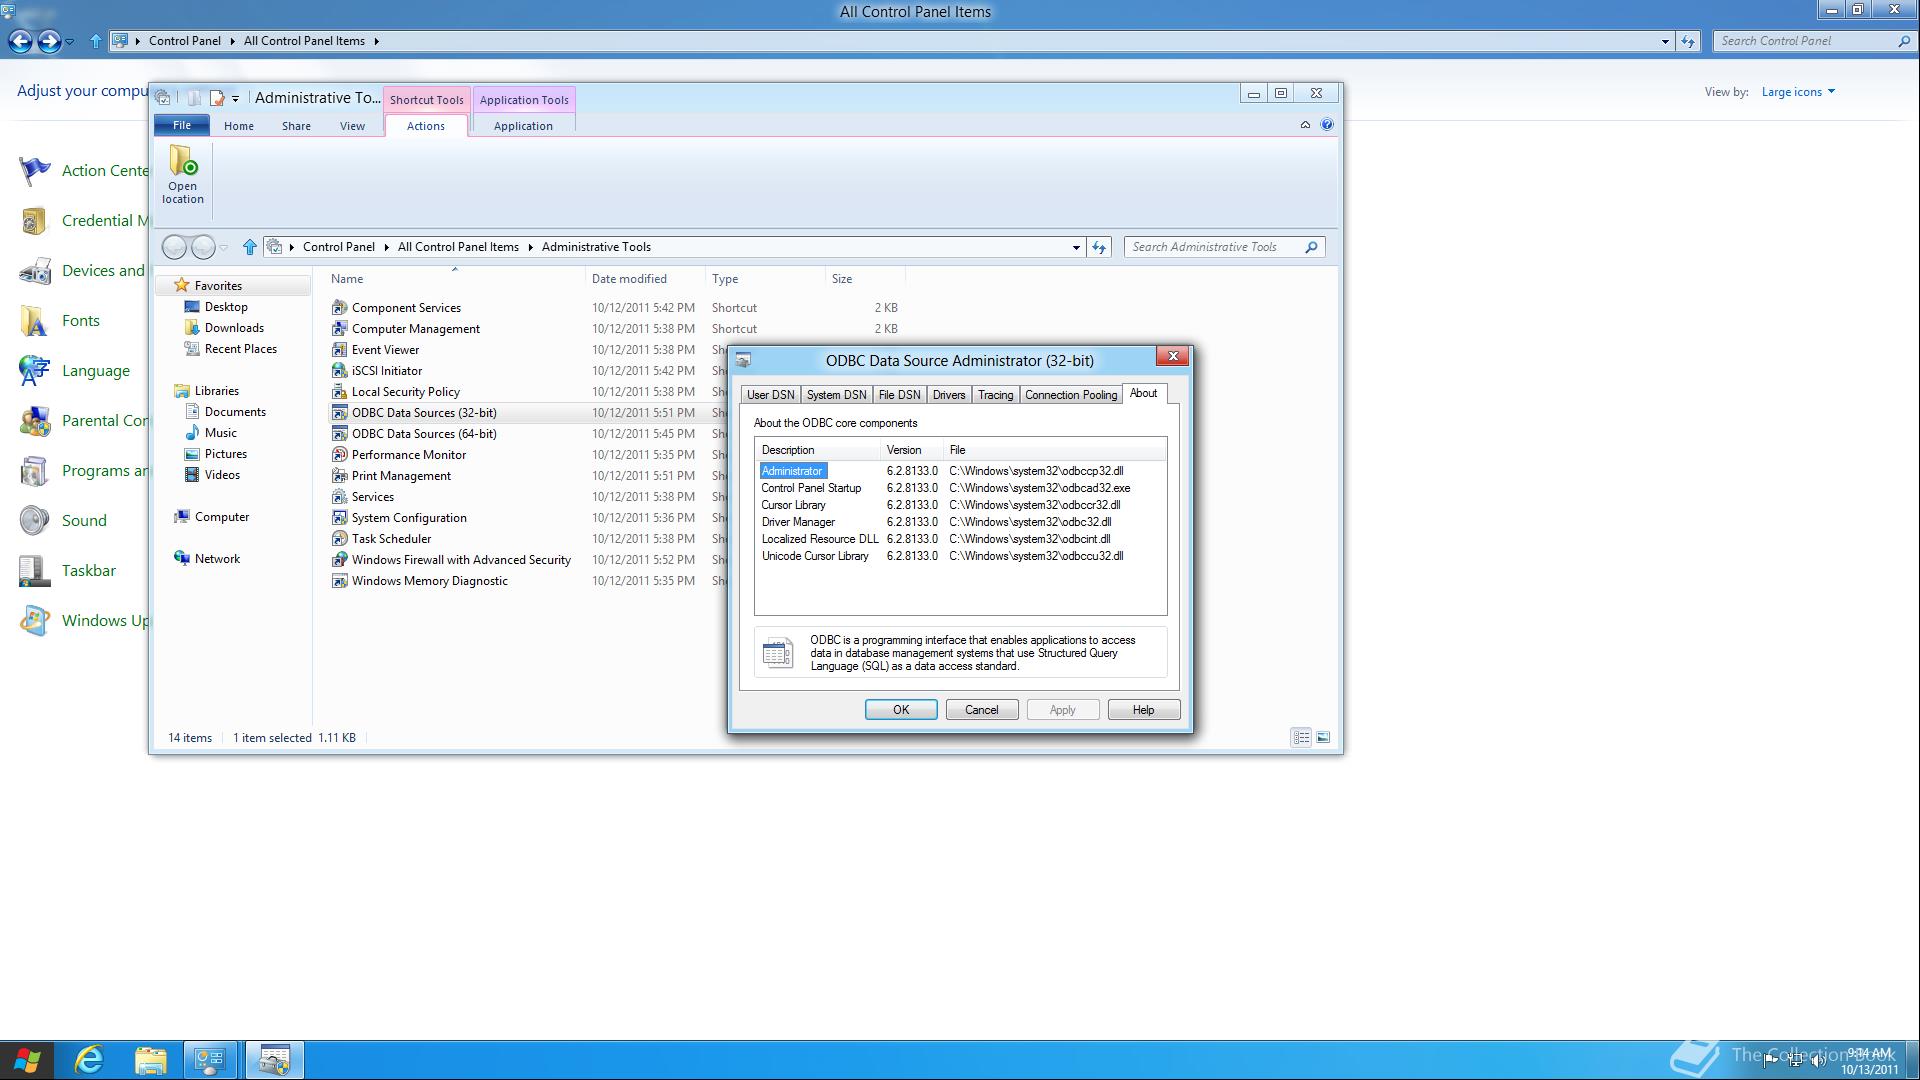Viewport: 1920px width, 1080px height.
Task: Click the Language icon in Control Panel
Action: 35,371
